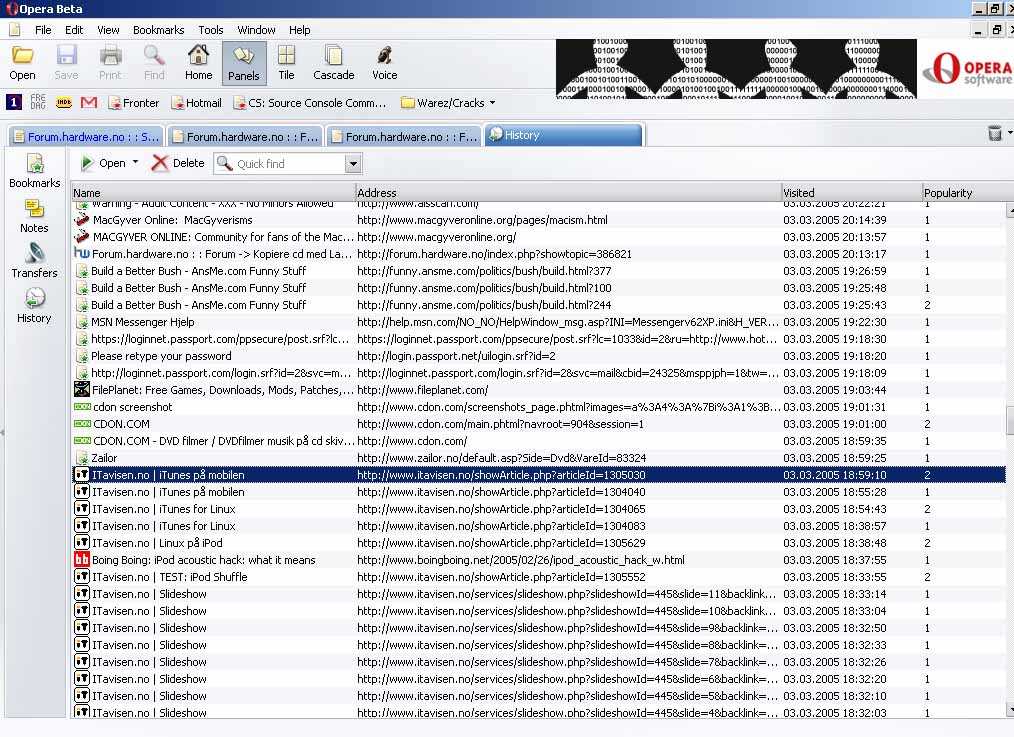Select 'ITavisen.no | Linux på iPod' row
The image size is (1014, 737).
539,543
